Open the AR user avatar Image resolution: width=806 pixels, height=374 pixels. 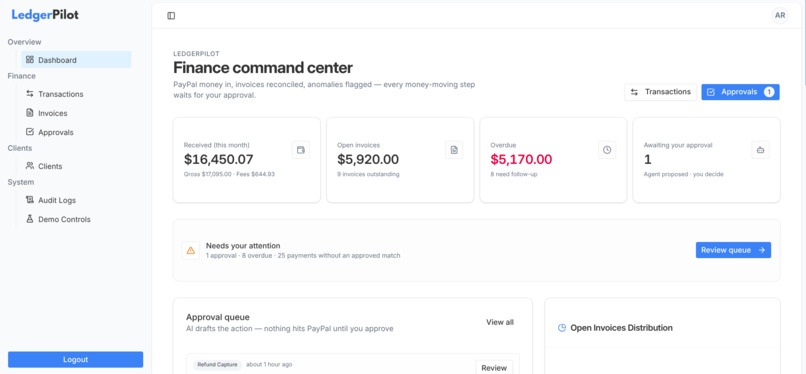pos(779,15)
